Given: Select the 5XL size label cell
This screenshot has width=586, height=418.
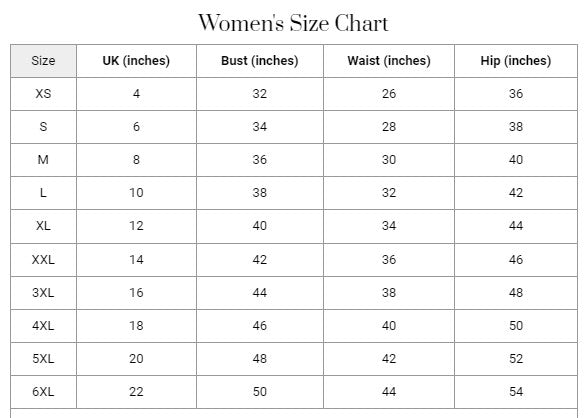Looking at the screenshot, I should [x=43, y=359].
